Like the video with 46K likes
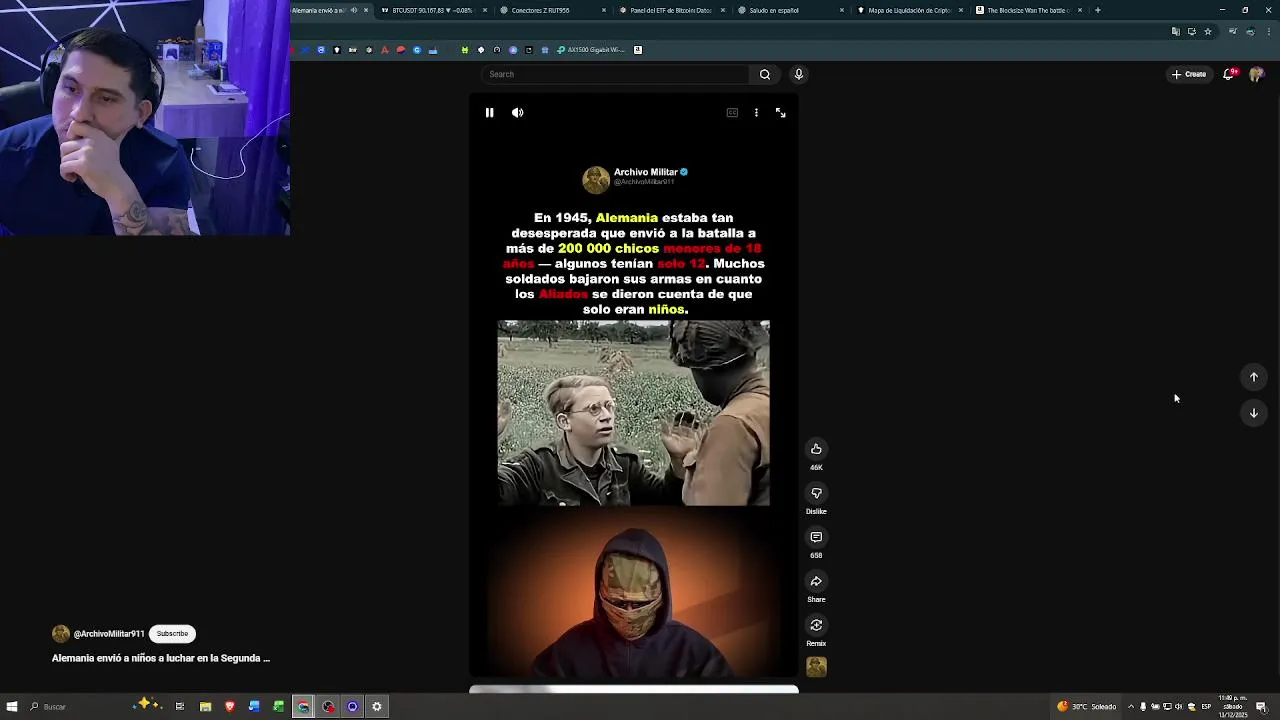The image size is (1280, 720). [816, 449]
